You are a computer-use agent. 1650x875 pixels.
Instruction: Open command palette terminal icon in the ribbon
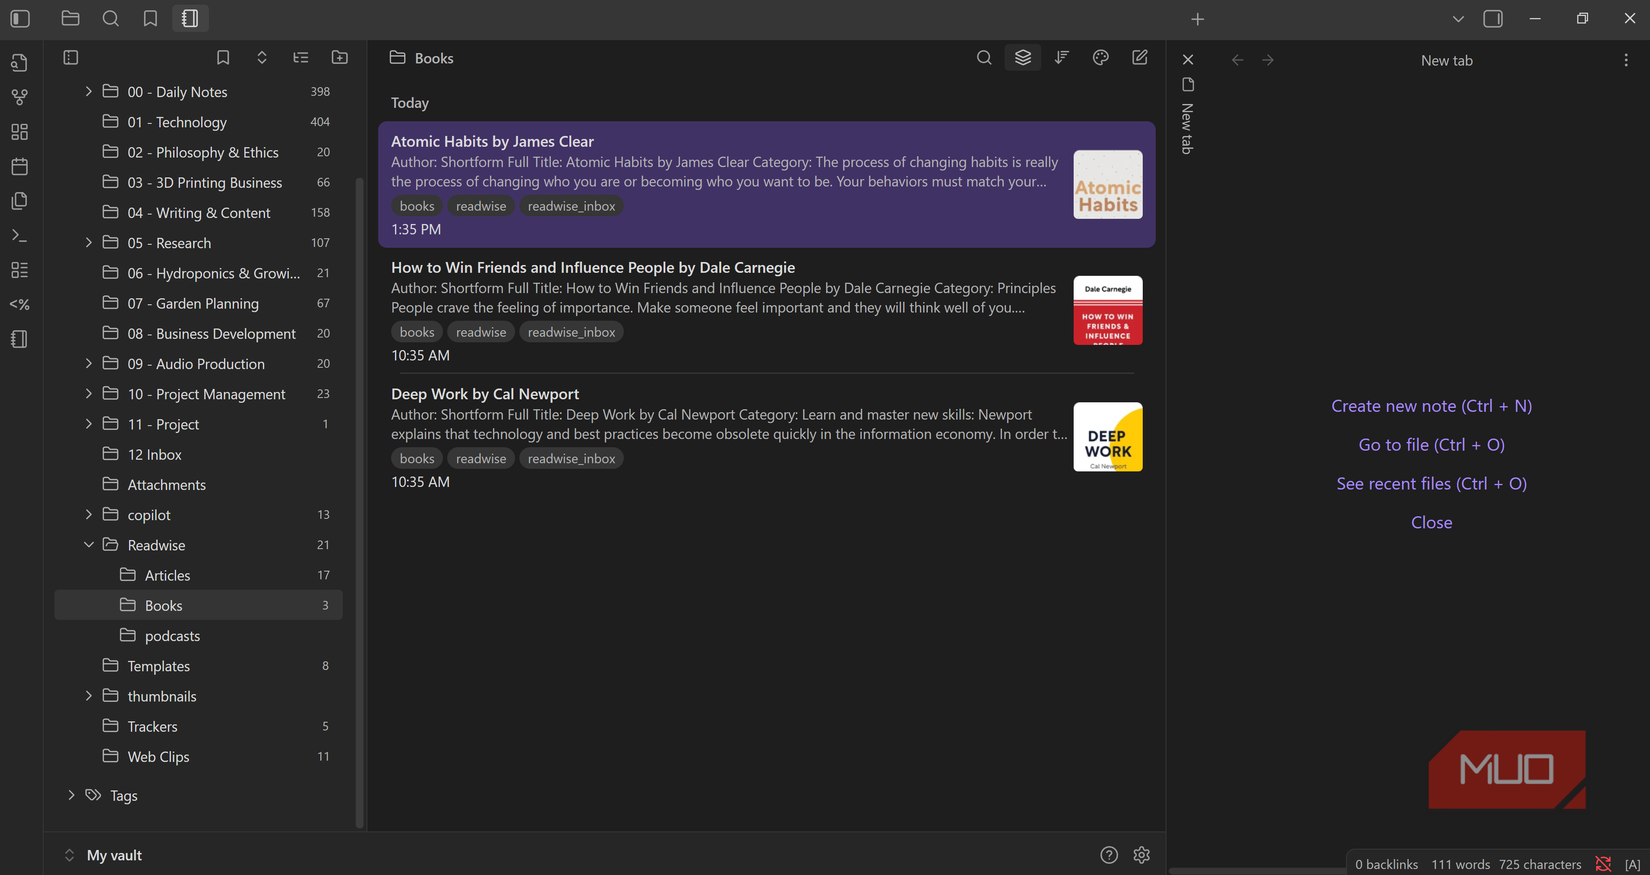tap(19, 236)
